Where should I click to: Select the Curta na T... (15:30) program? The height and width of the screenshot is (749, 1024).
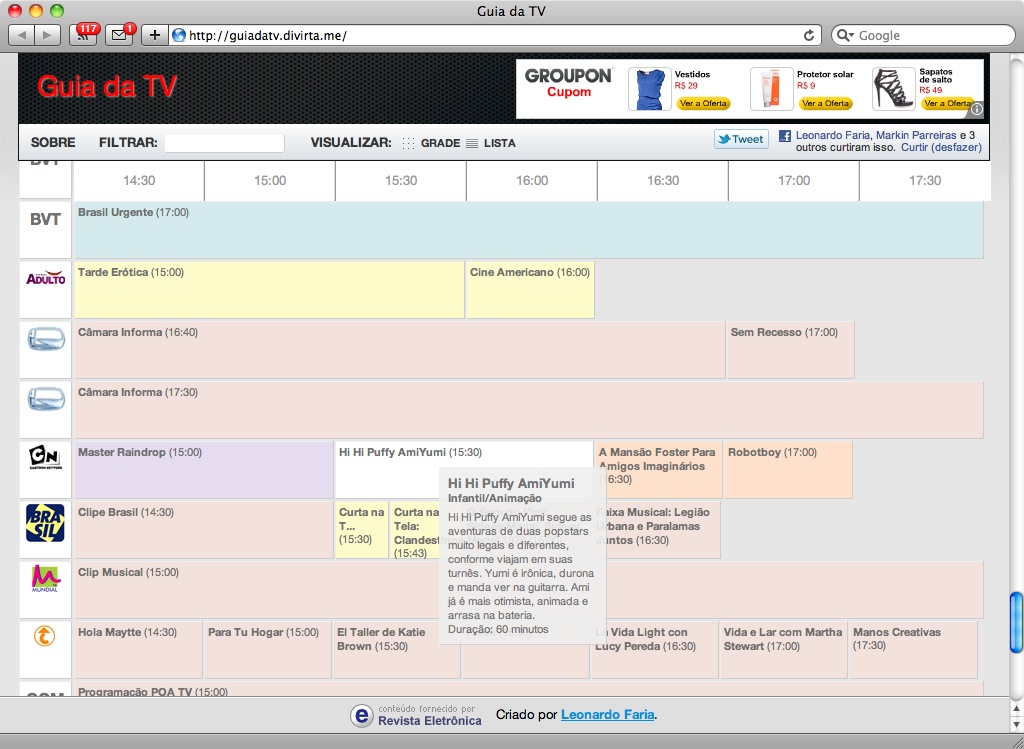(x=362, y=530)
